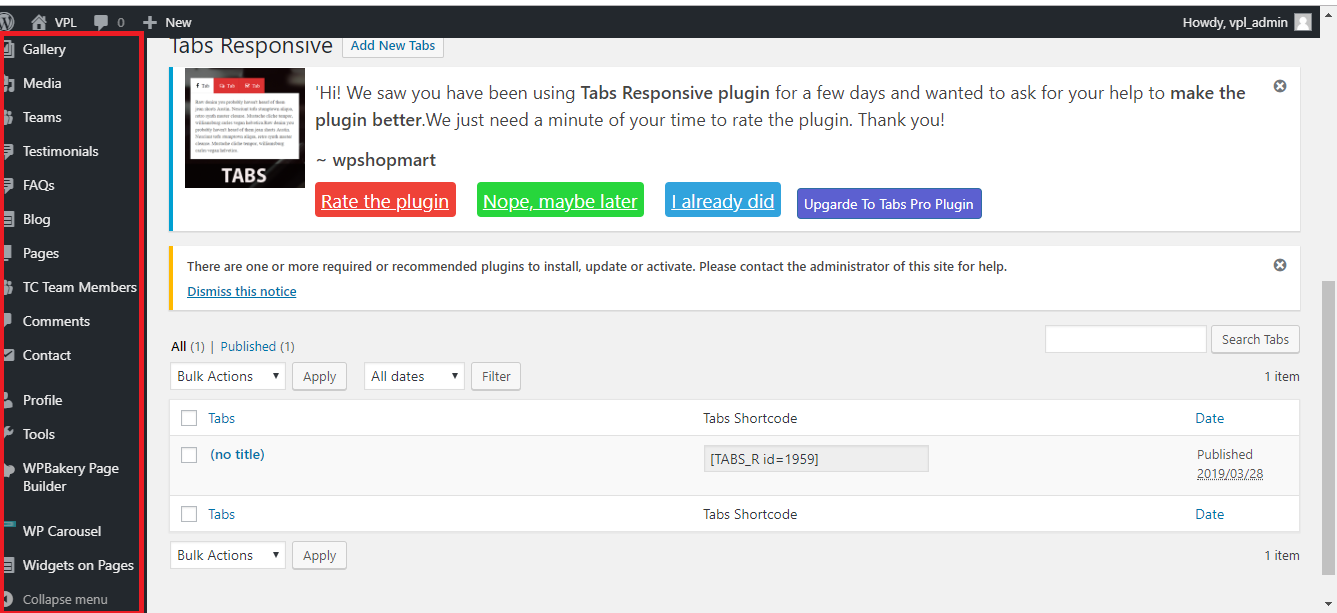
Task: Open the bottom Bulk Actions dropdown
Action: 228,555
